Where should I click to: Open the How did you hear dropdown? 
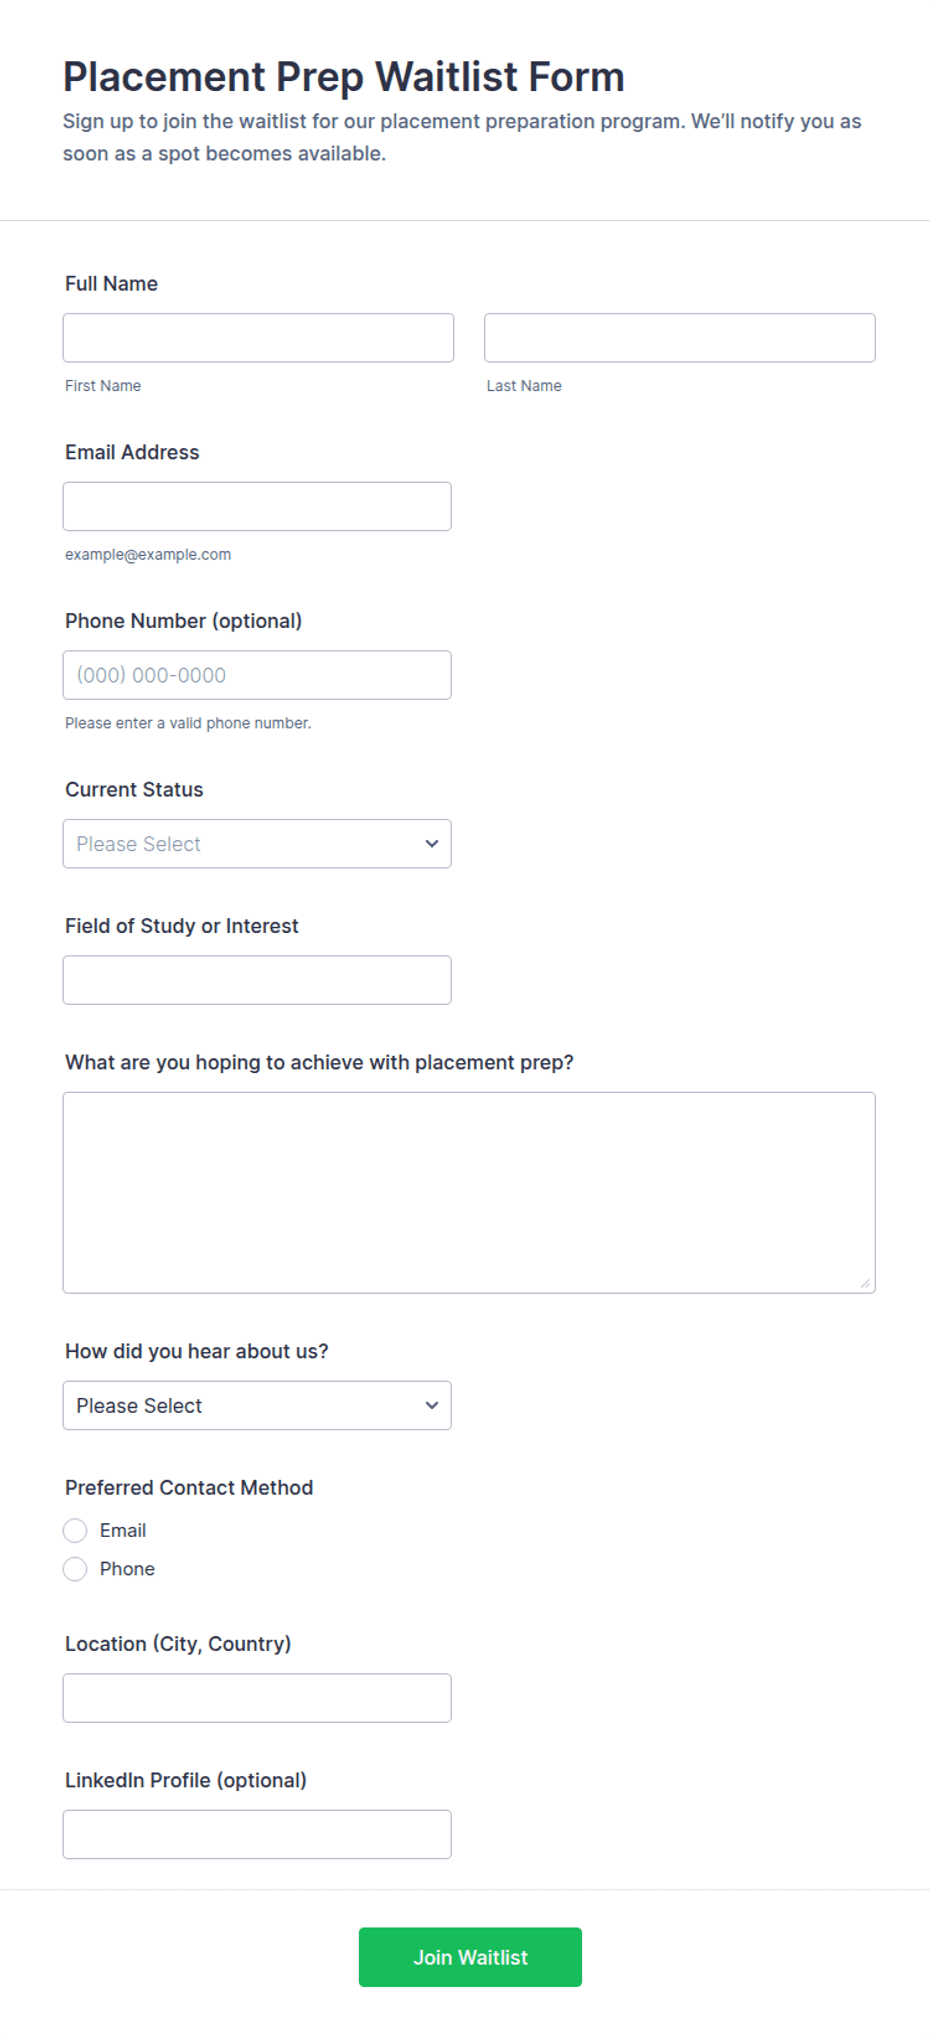click(x=257, y=1405)
